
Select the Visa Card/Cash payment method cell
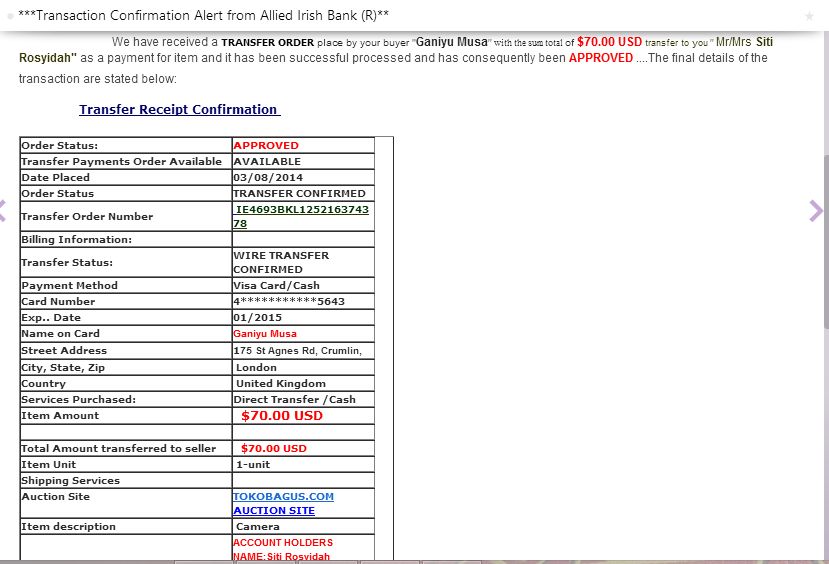tap(303, 285)
